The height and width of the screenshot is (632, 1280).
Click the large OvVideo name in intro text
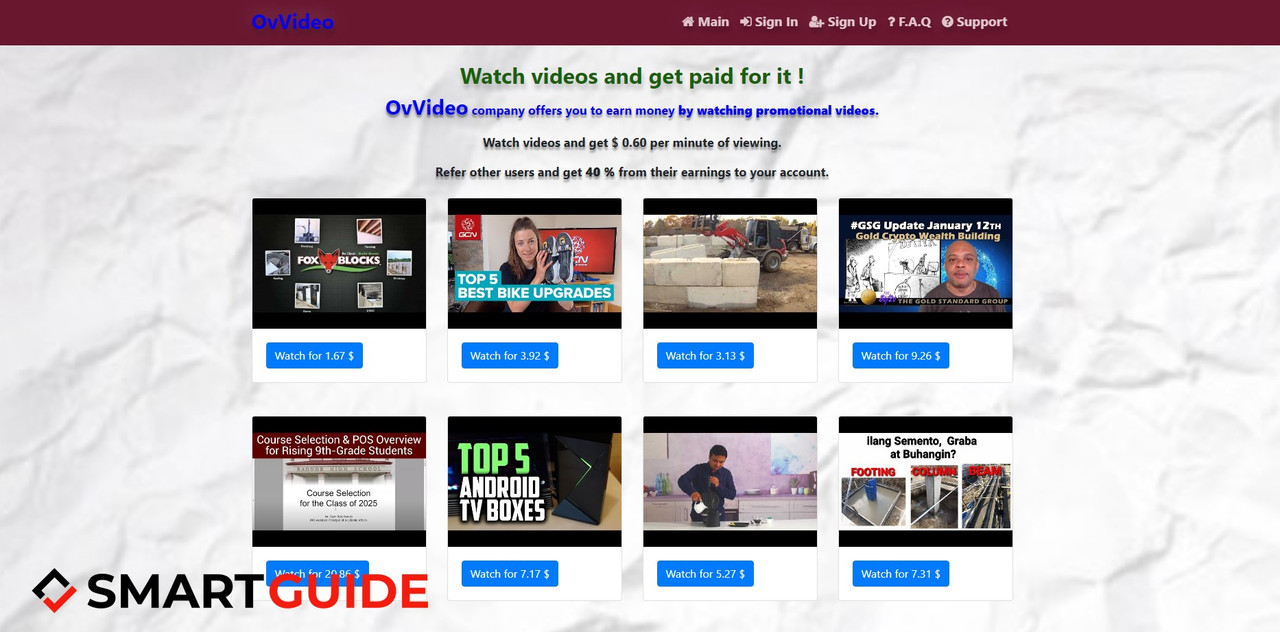pyautogui.click(x=427, y=108)
